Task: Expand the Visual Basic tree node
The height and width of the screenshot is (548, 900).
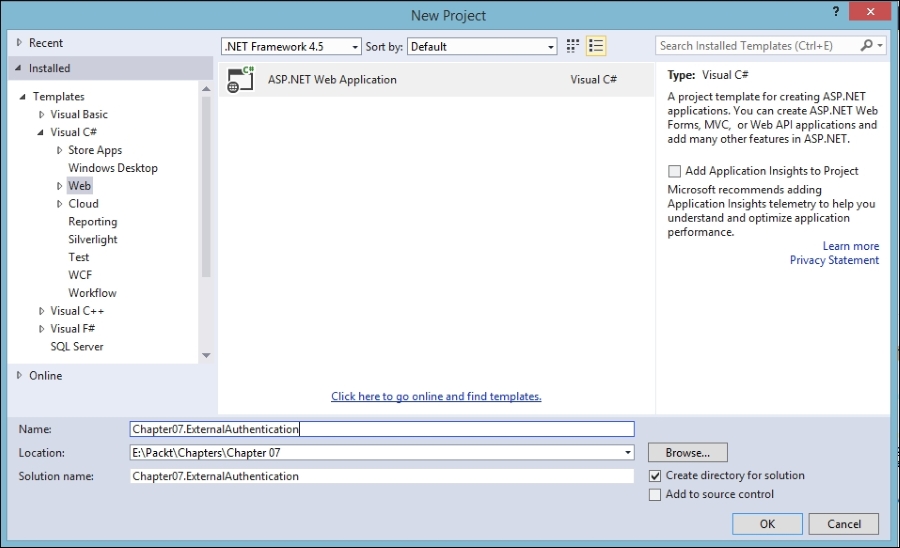Action: point(42,115)
